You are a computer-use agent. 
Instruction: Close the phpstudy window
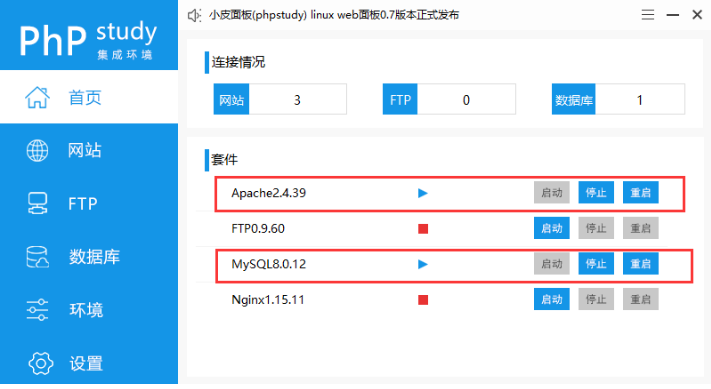click(697, 15)
